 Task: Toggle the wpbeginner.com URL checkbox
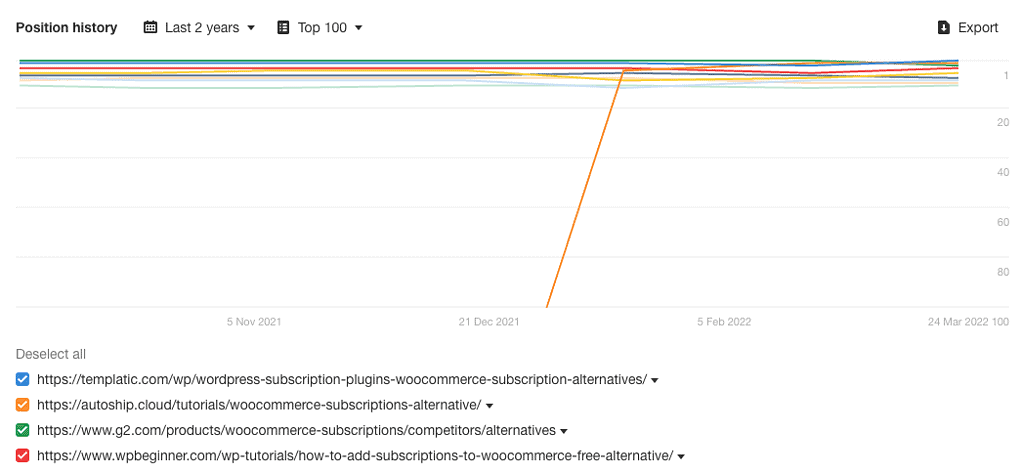pos(23,456)
